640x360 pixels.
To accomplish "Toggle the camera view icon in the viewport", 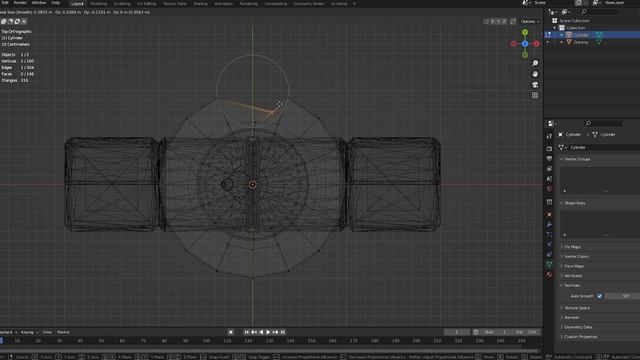I will click(x=535, y=84).
